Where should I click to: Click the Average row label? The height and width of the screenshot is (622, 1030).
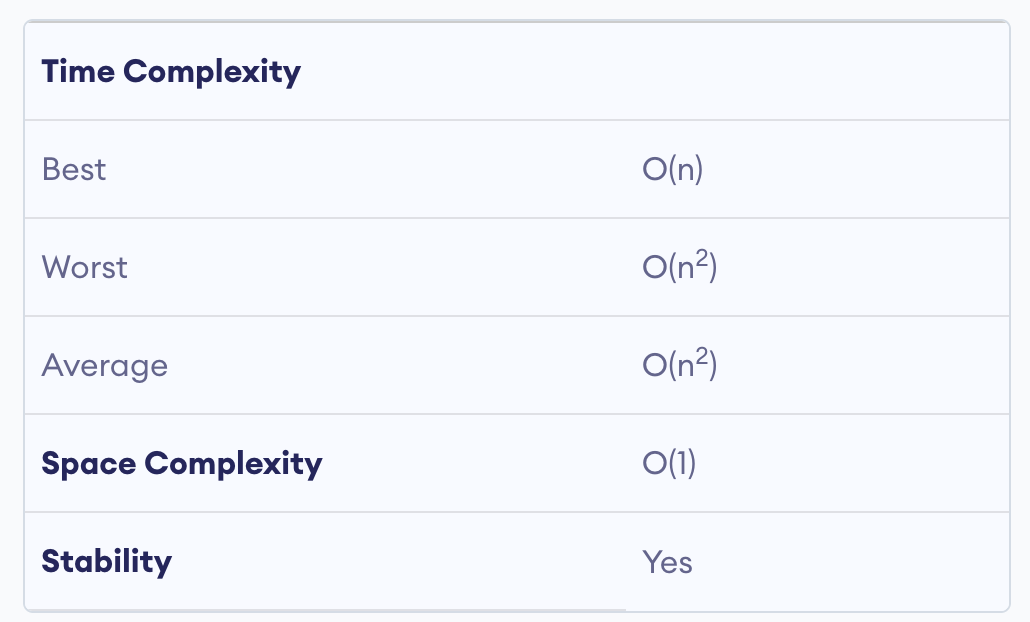tap(105, 365)
